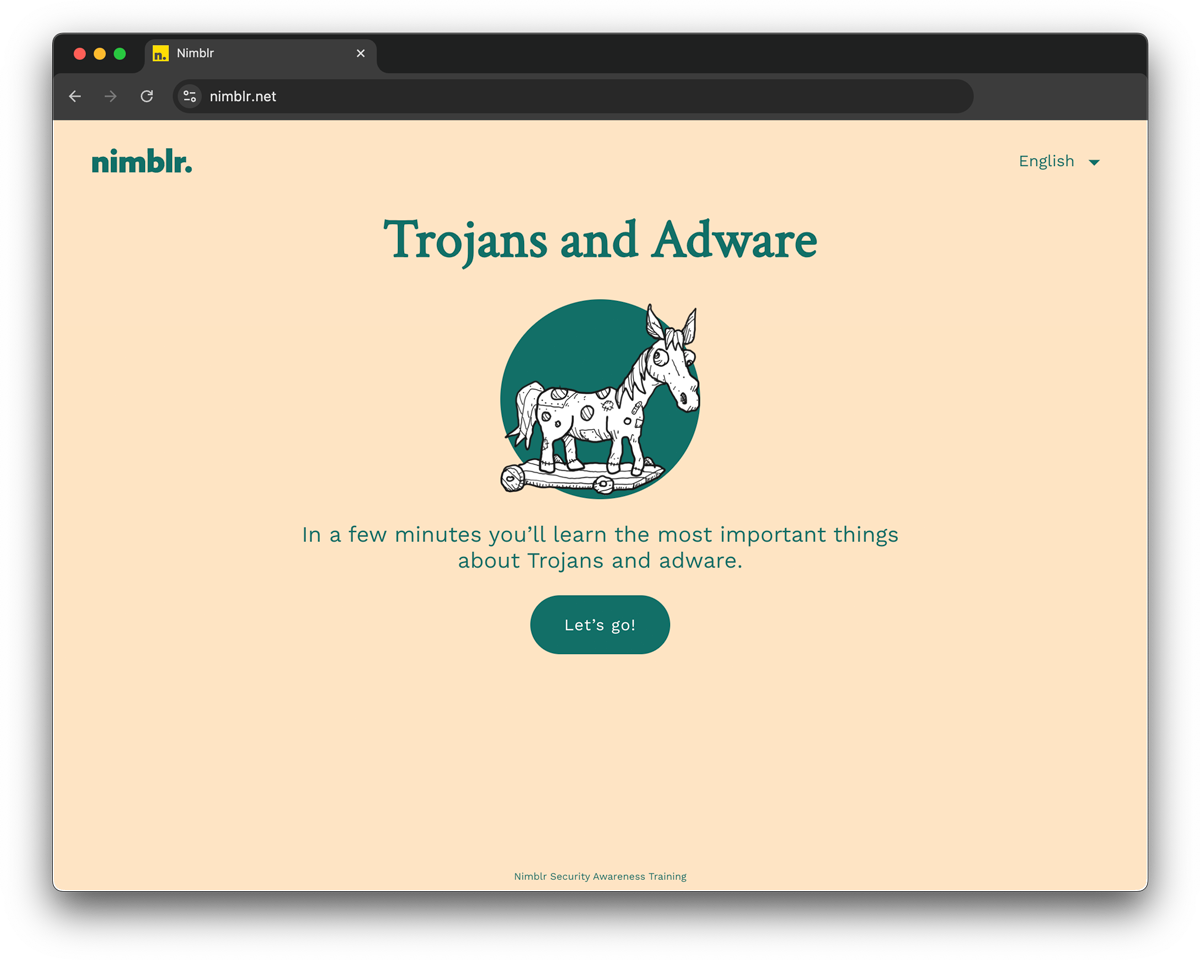Click the back navigation arrow
The image size is (1200, 960).
click(x=75, y=96)
